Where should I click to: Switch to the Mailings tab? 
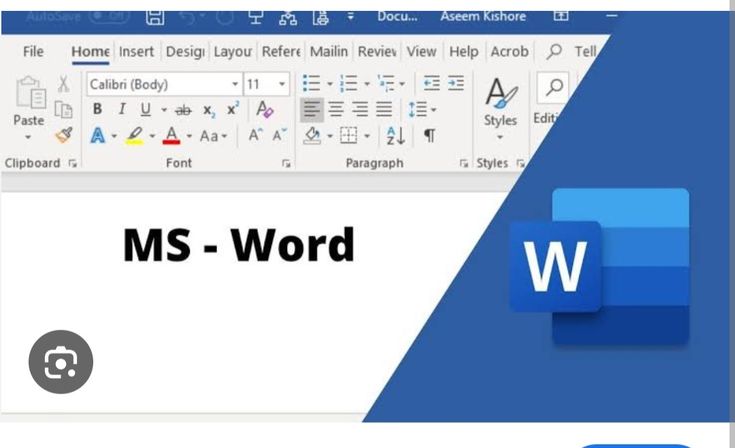pyautogui.click(x=329, y=51)
